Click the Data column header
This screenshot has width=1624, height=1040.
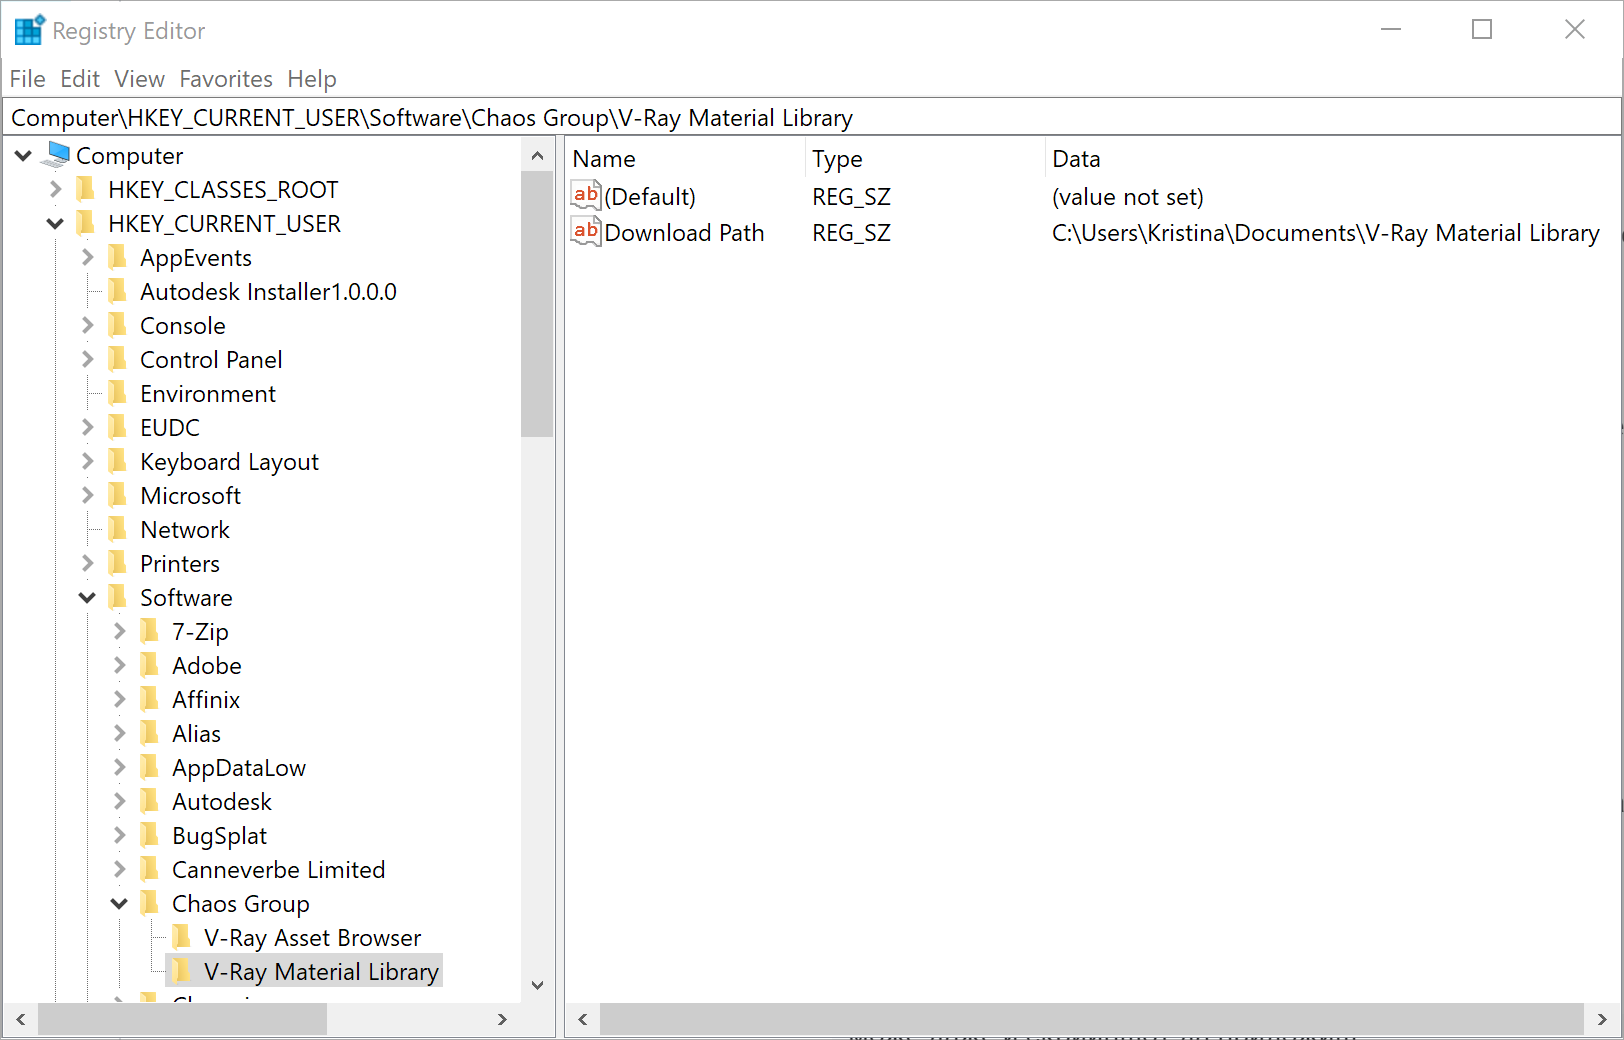[1076, 159]
